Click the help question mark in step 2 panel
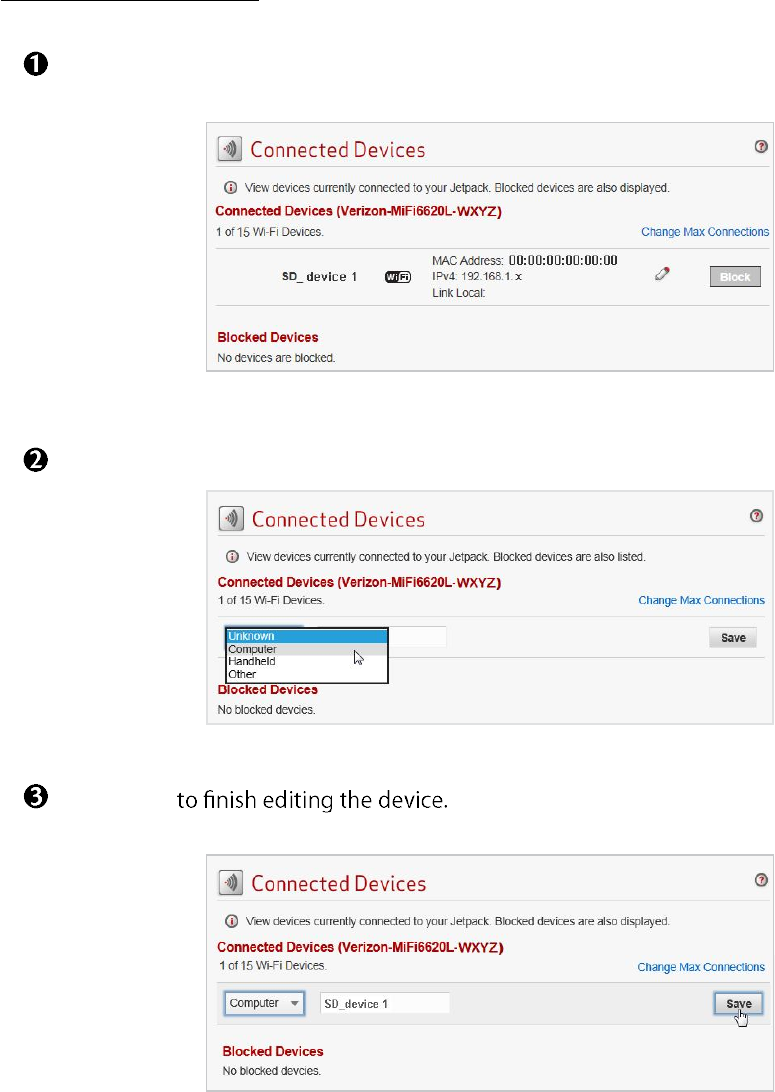 coord(757,516)
